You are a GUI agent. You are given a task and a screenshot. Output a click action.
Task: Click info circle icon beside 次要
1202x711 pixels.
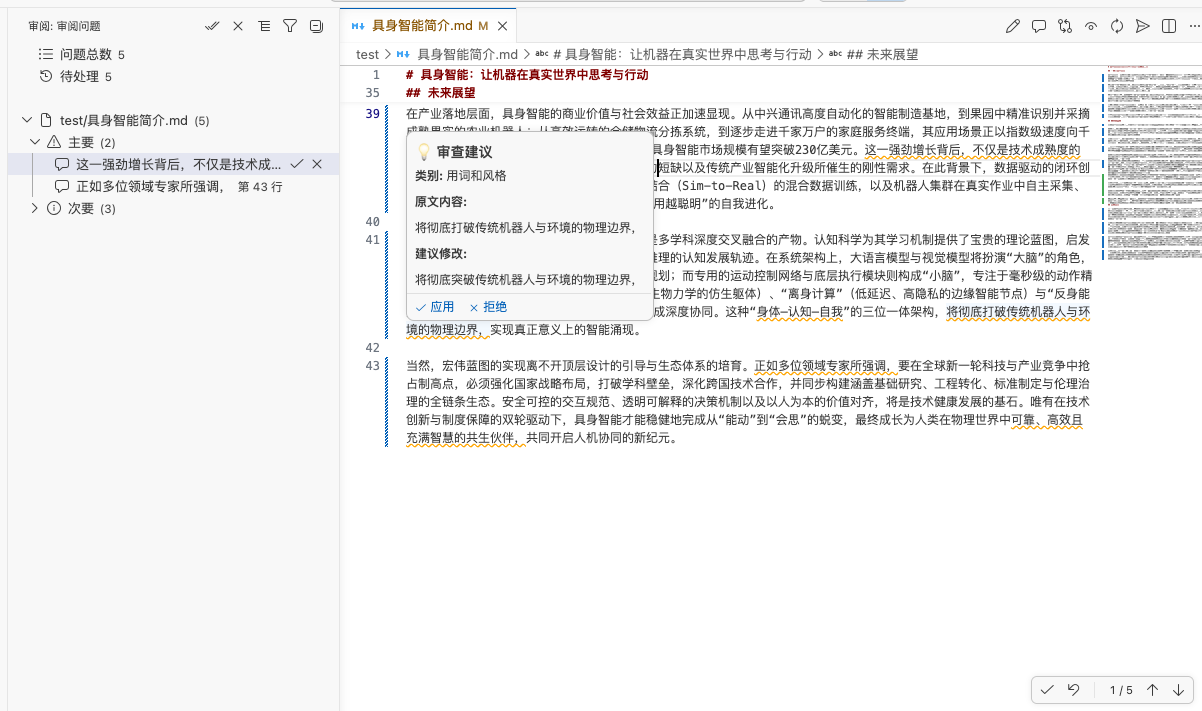click(54, 208)
